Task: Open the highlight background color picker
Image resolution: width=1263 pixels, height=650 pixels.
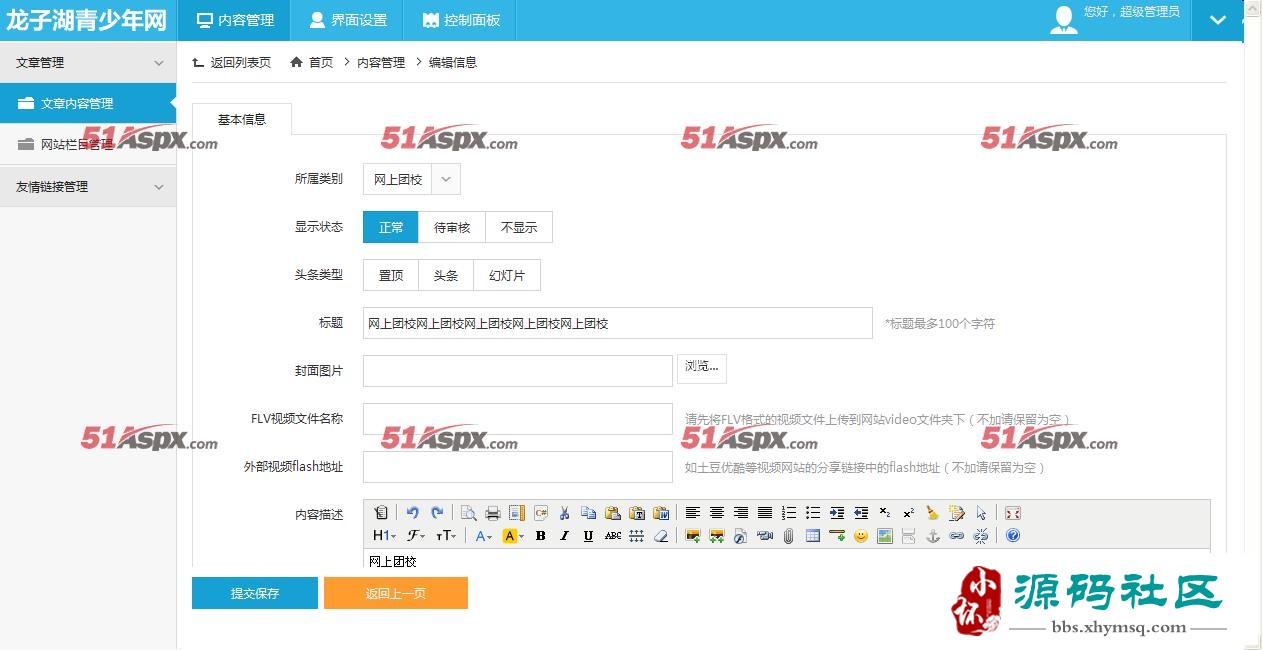Action: click(513, 536)
